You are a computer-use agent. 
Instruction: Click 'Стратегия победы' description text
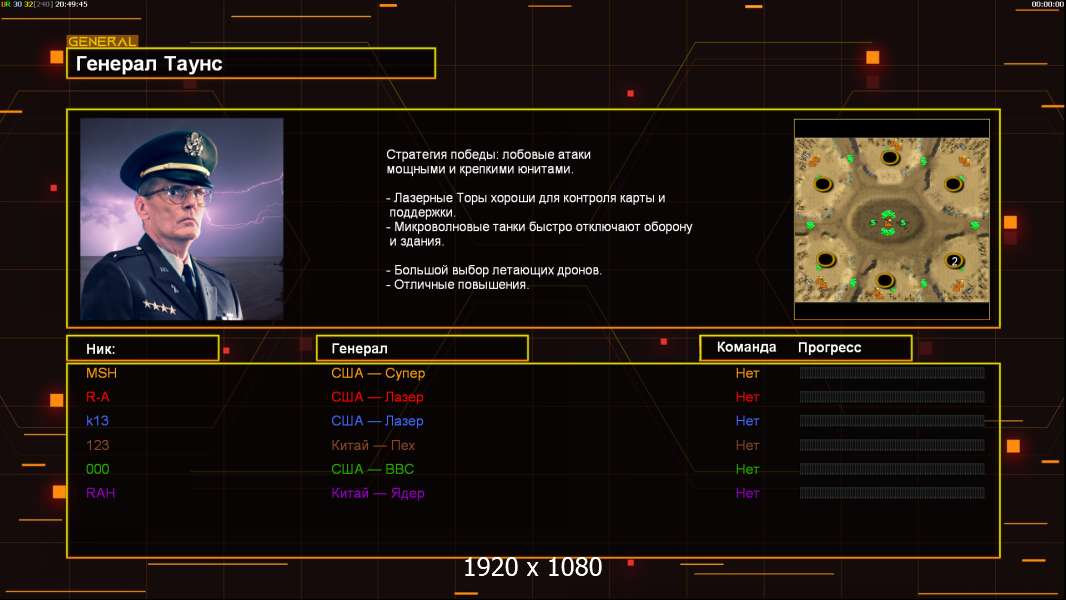point(488,162)
